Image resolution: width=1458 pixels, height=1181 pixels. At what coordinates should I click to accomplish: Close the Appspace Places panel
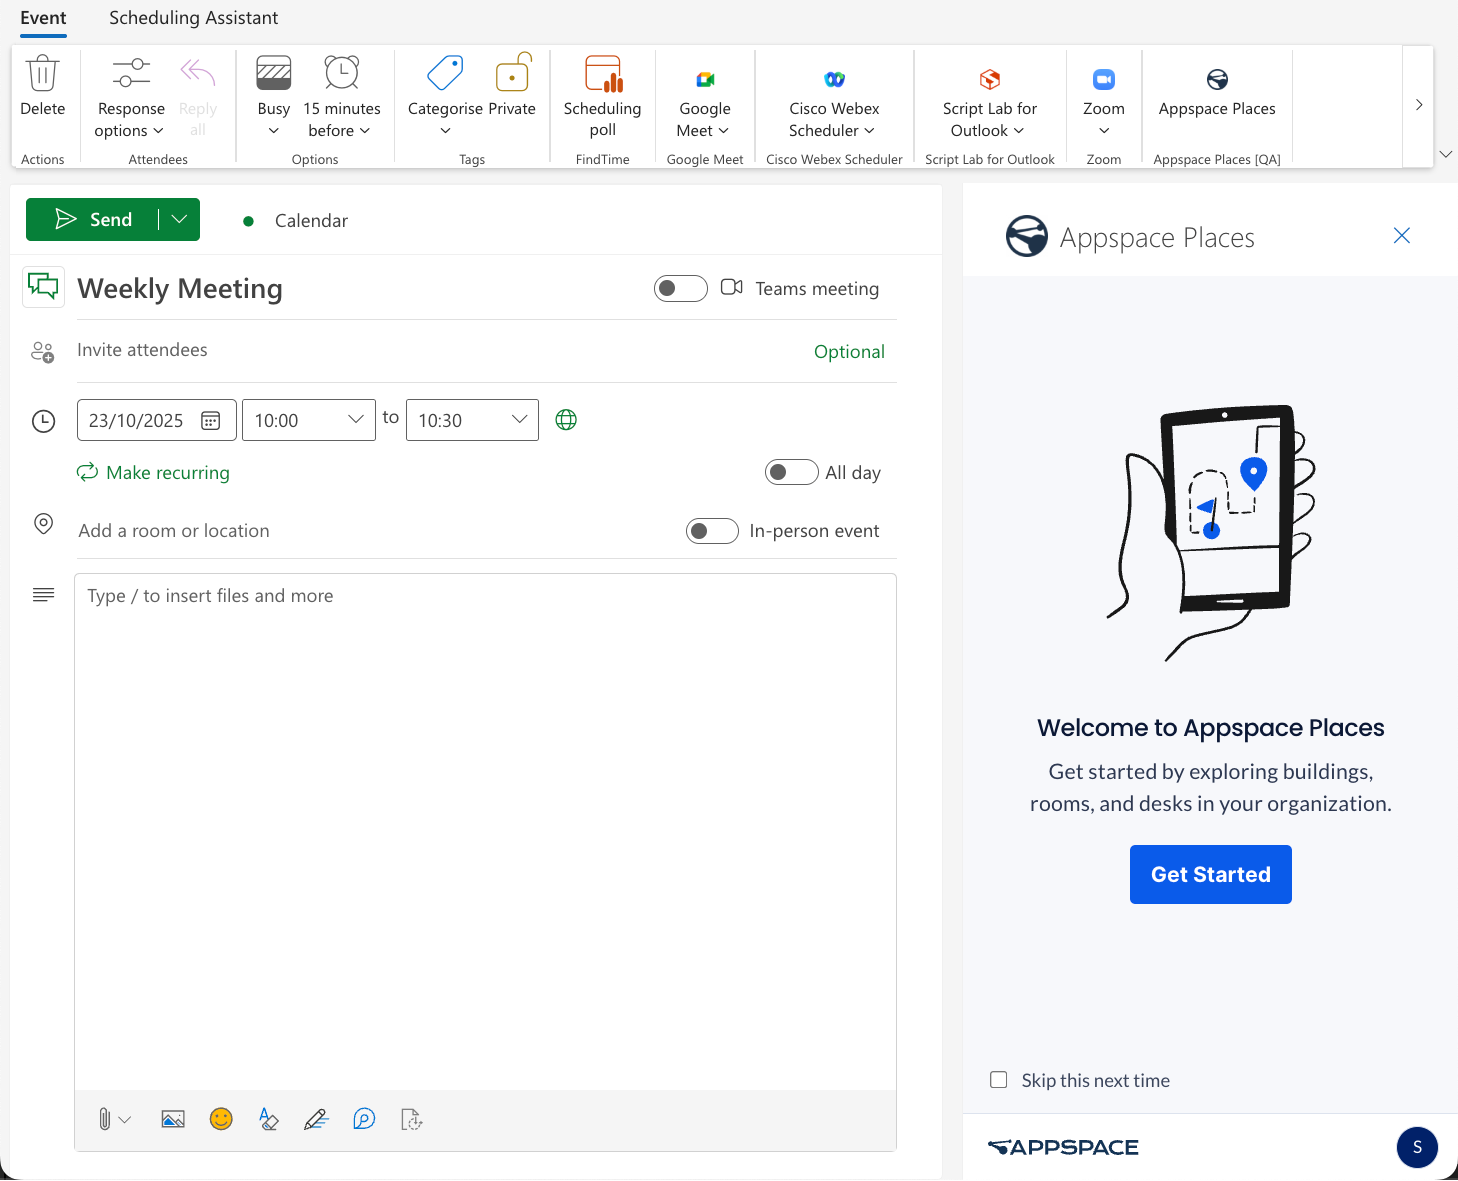pos(1402,235)
